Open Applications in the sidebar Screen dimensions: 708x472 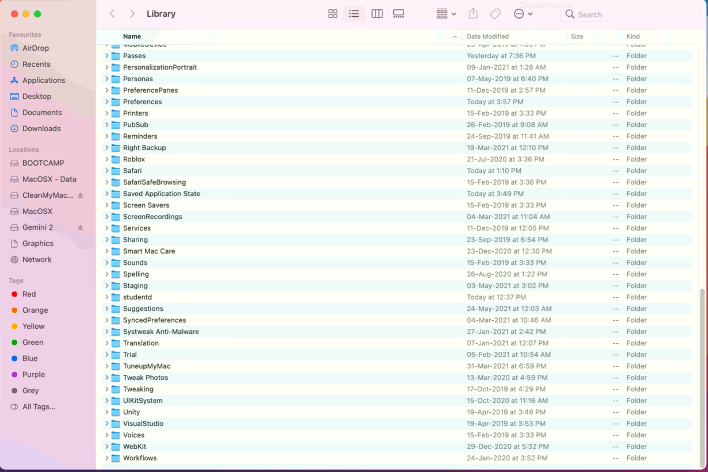click(x=44, y=80)
